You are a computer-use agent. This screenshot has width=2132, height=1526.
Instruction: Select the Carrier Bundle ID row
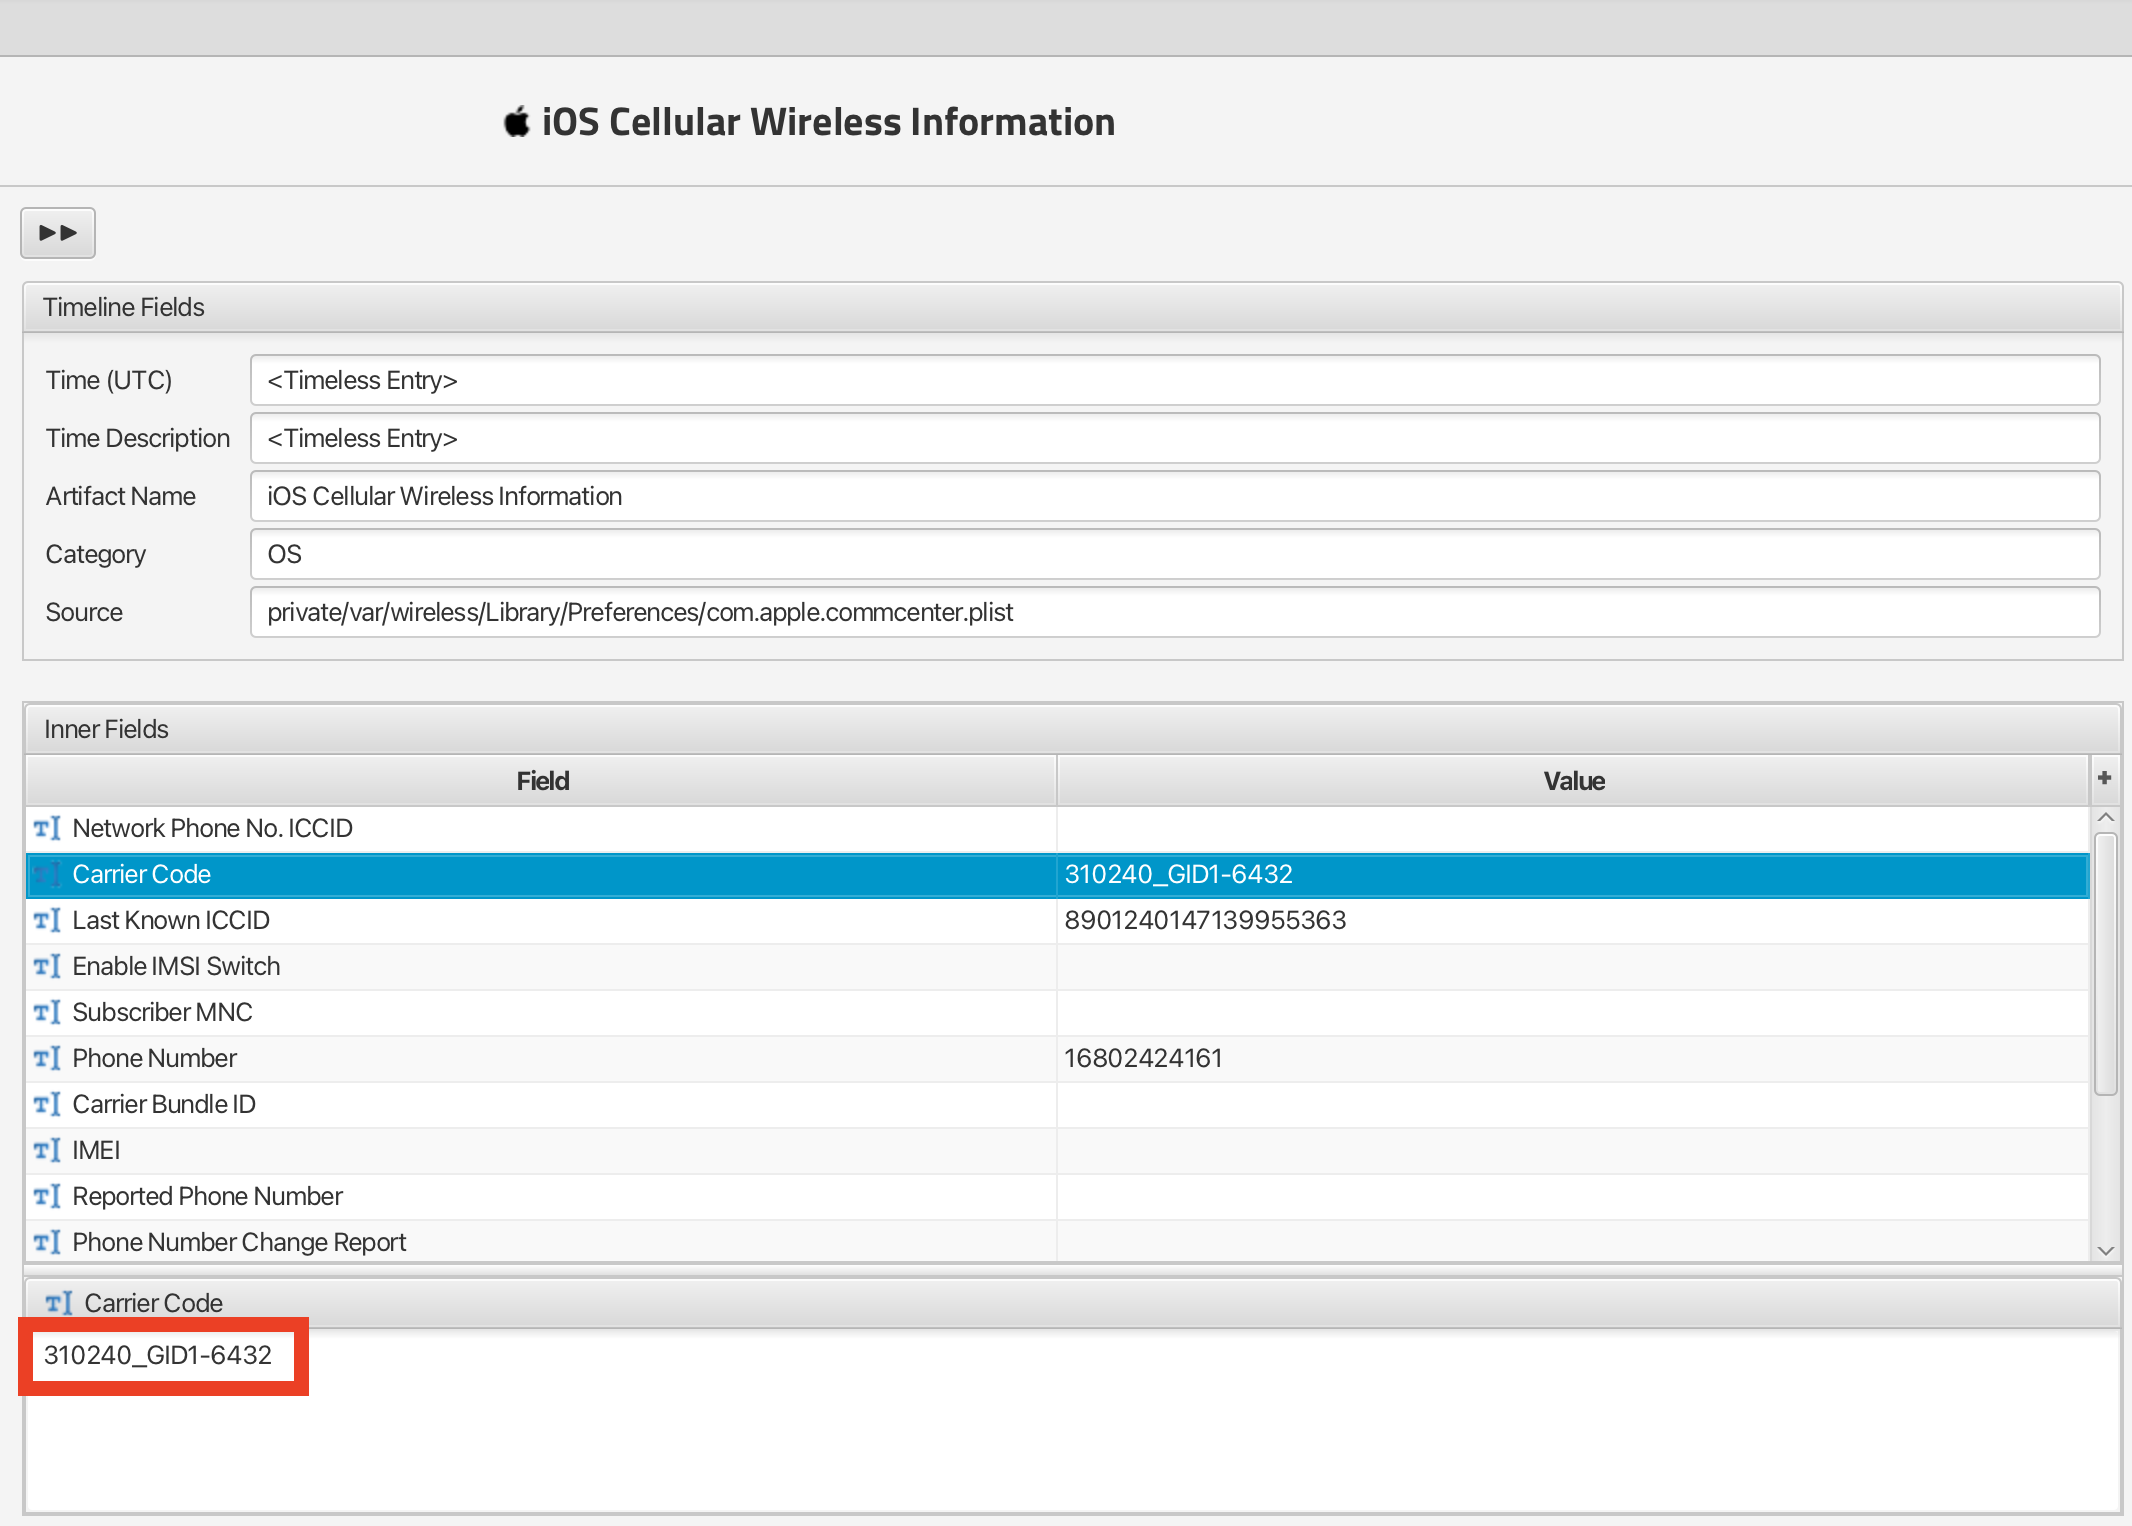point(1057,1104)
